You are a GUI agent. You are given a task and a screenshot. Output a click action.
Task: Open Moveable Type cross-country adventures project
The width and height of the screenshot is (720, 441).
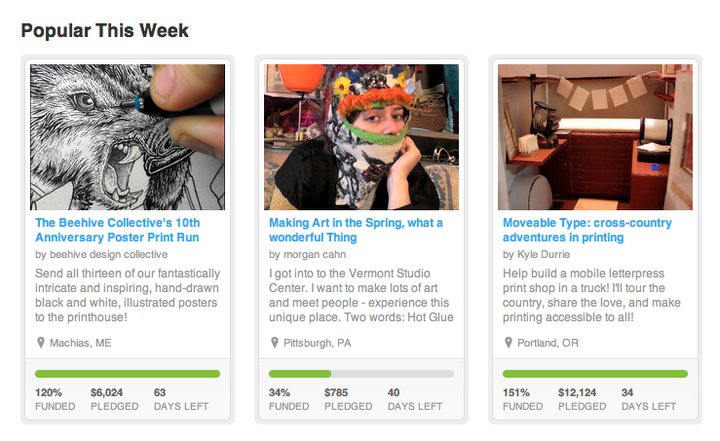[585, 230]
